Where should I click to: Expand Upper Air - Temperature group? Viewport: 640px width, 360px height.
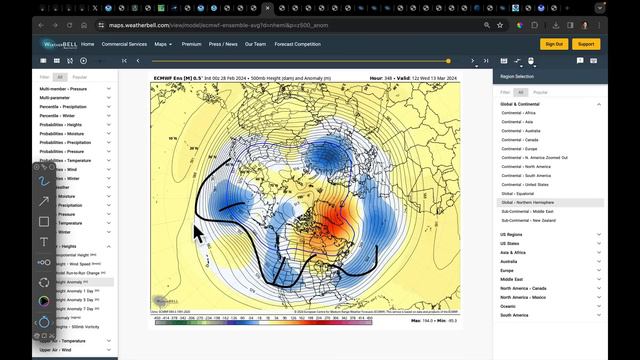tap(75, 341)
